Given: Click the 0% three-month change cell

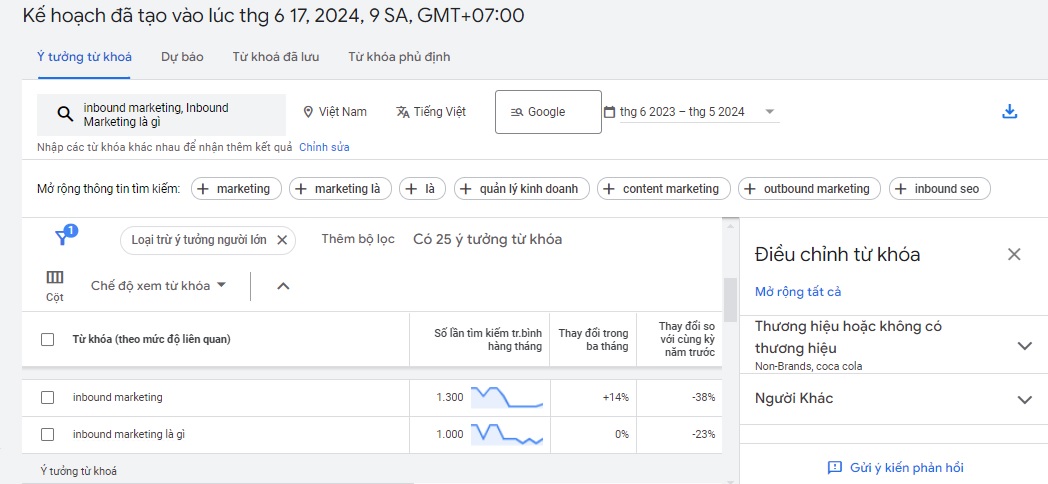Looking at the screenshot, I should click(622, 435).
